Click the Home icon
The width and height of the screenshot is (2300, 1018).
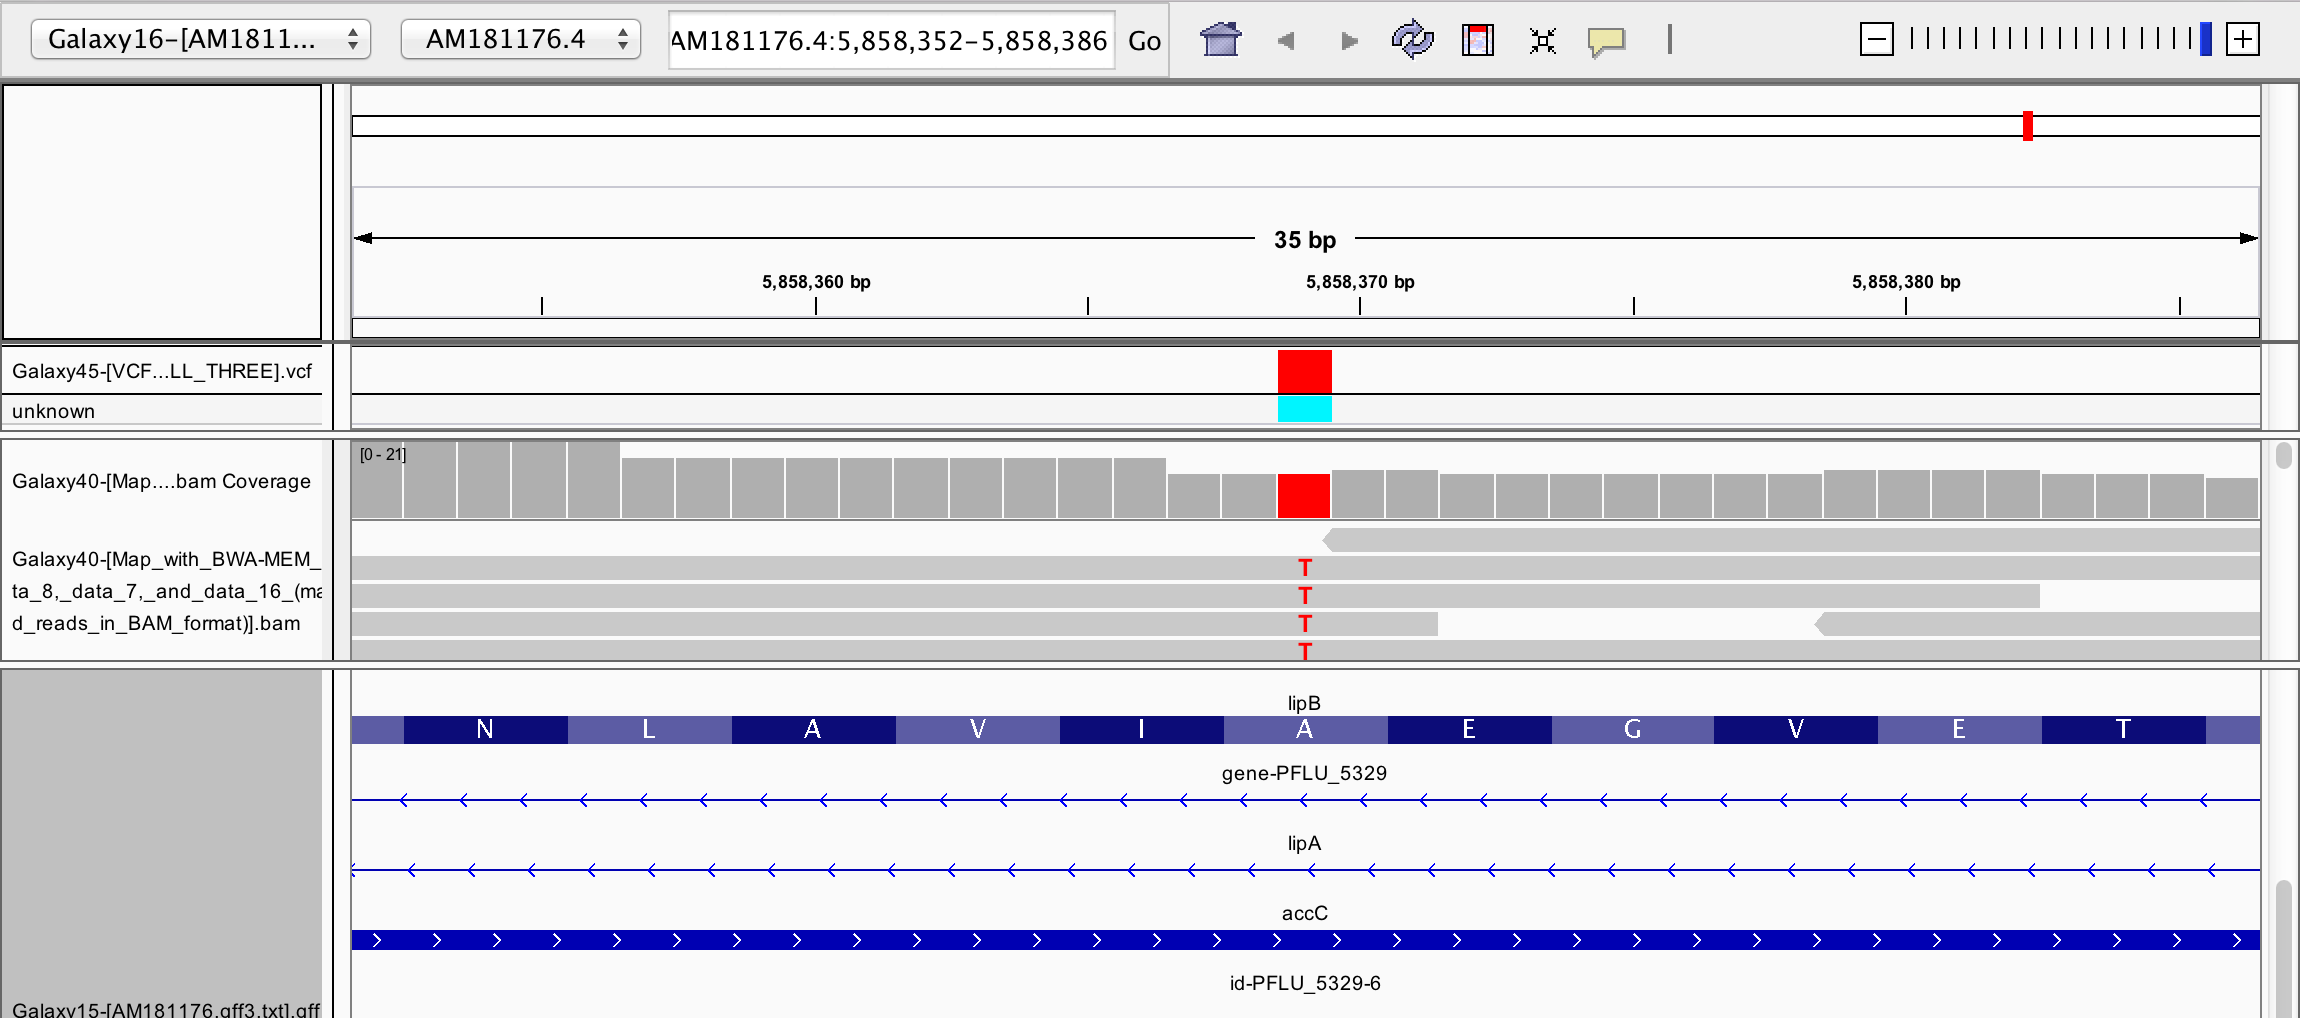coord(1221,40)
